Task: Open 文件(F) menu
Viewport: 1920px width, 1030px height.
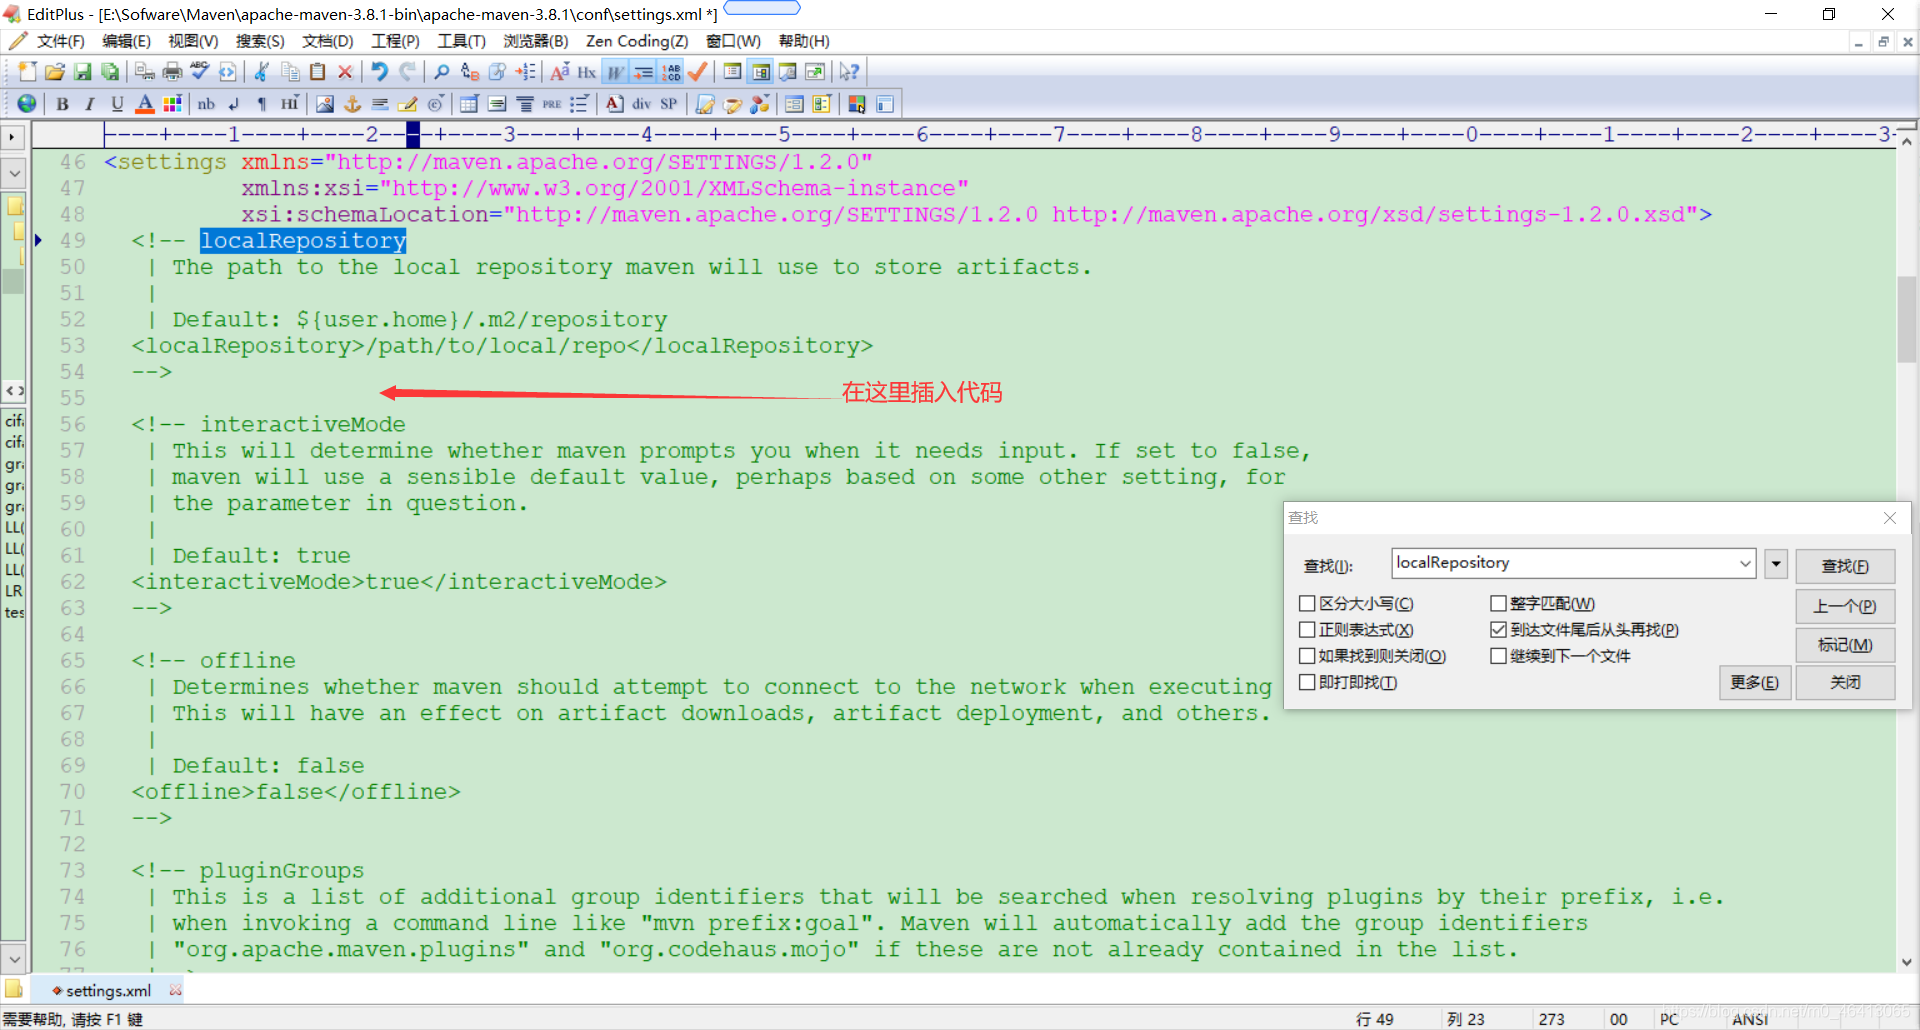Action: [60, 41]
